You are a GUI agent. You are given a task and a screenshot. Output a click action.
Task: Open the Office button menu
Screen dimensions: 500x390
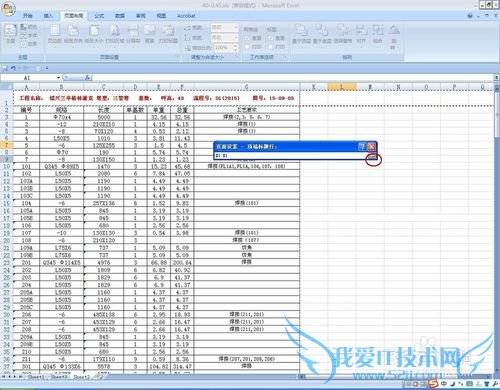pyautogui.click(x=9, y=8)
